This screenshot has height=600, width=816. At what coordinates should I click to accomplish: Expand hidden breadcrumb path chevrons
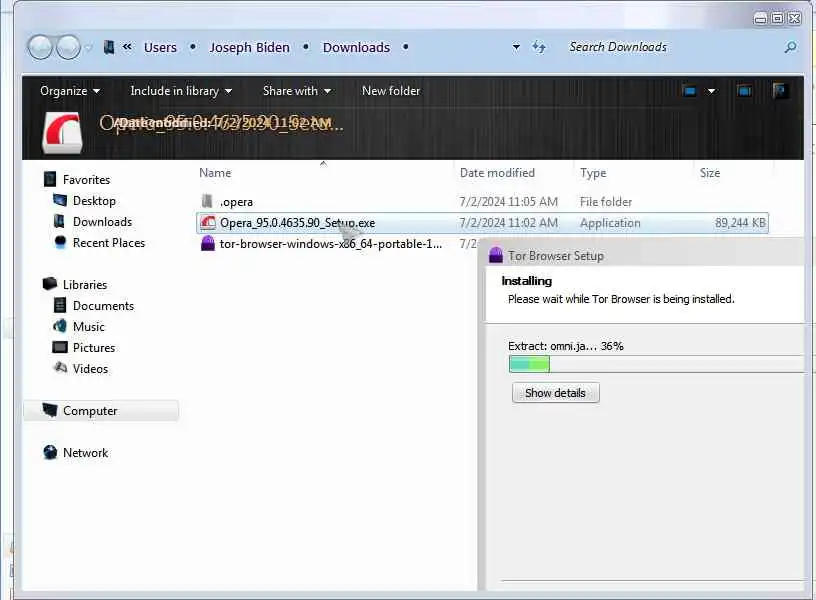[128, 47]
